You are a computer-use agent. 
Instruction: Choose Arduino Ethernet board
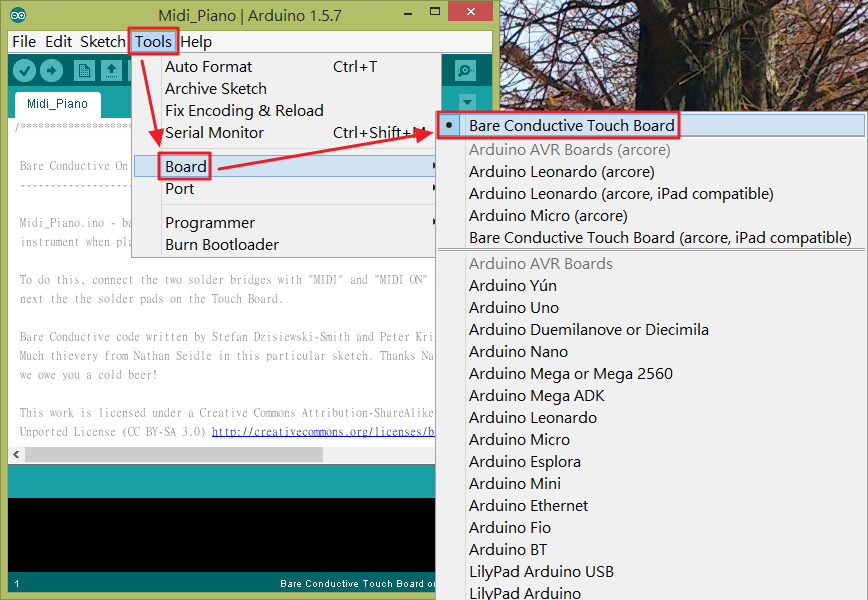coord(652,506)
